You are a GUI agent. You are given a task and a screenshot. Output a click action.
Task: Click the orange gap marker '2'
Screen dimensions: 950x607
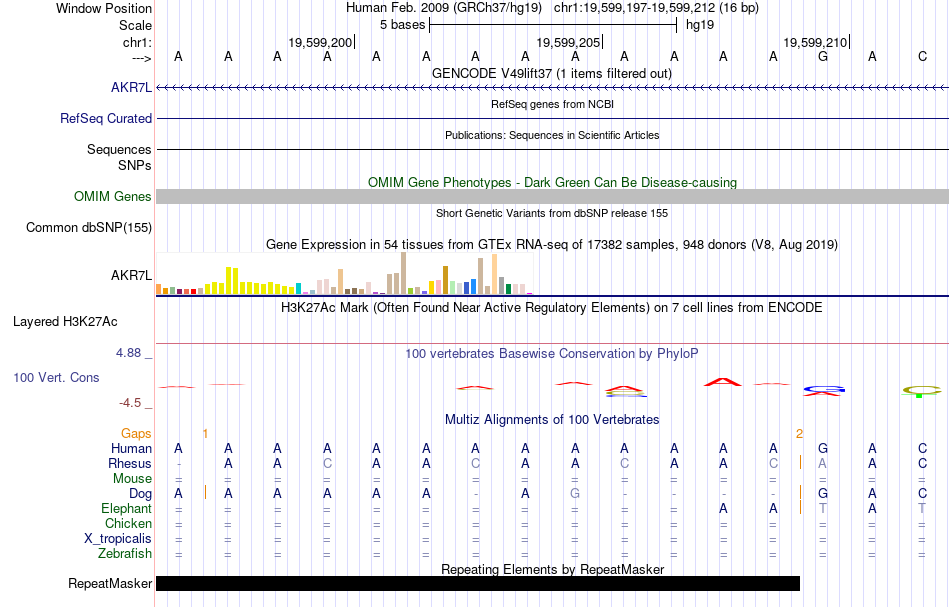pyautogui.click(x=799, y=433)
